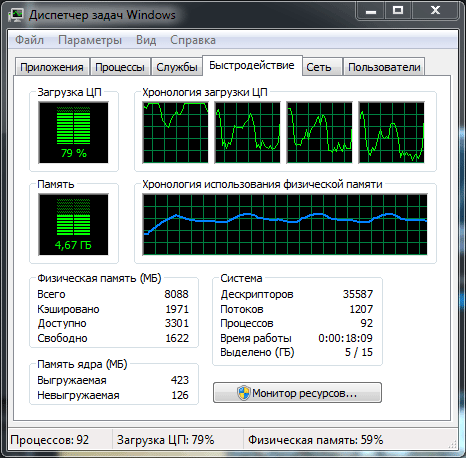Switch to the Приложения tab
Viewport: 466px width, 458px height.
[x=52, y=67]
